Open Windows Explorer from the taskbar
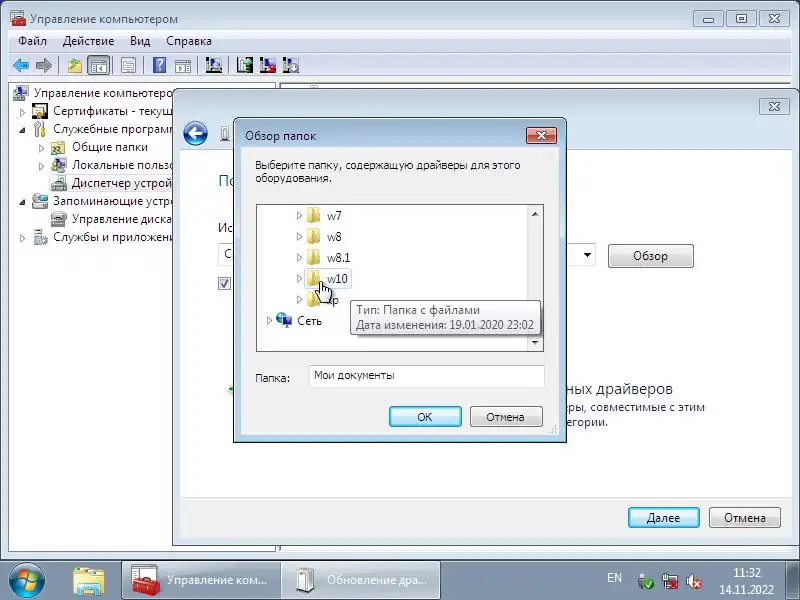Image resolution: width=800 pixels, height=600 pixels. [89, 581]
